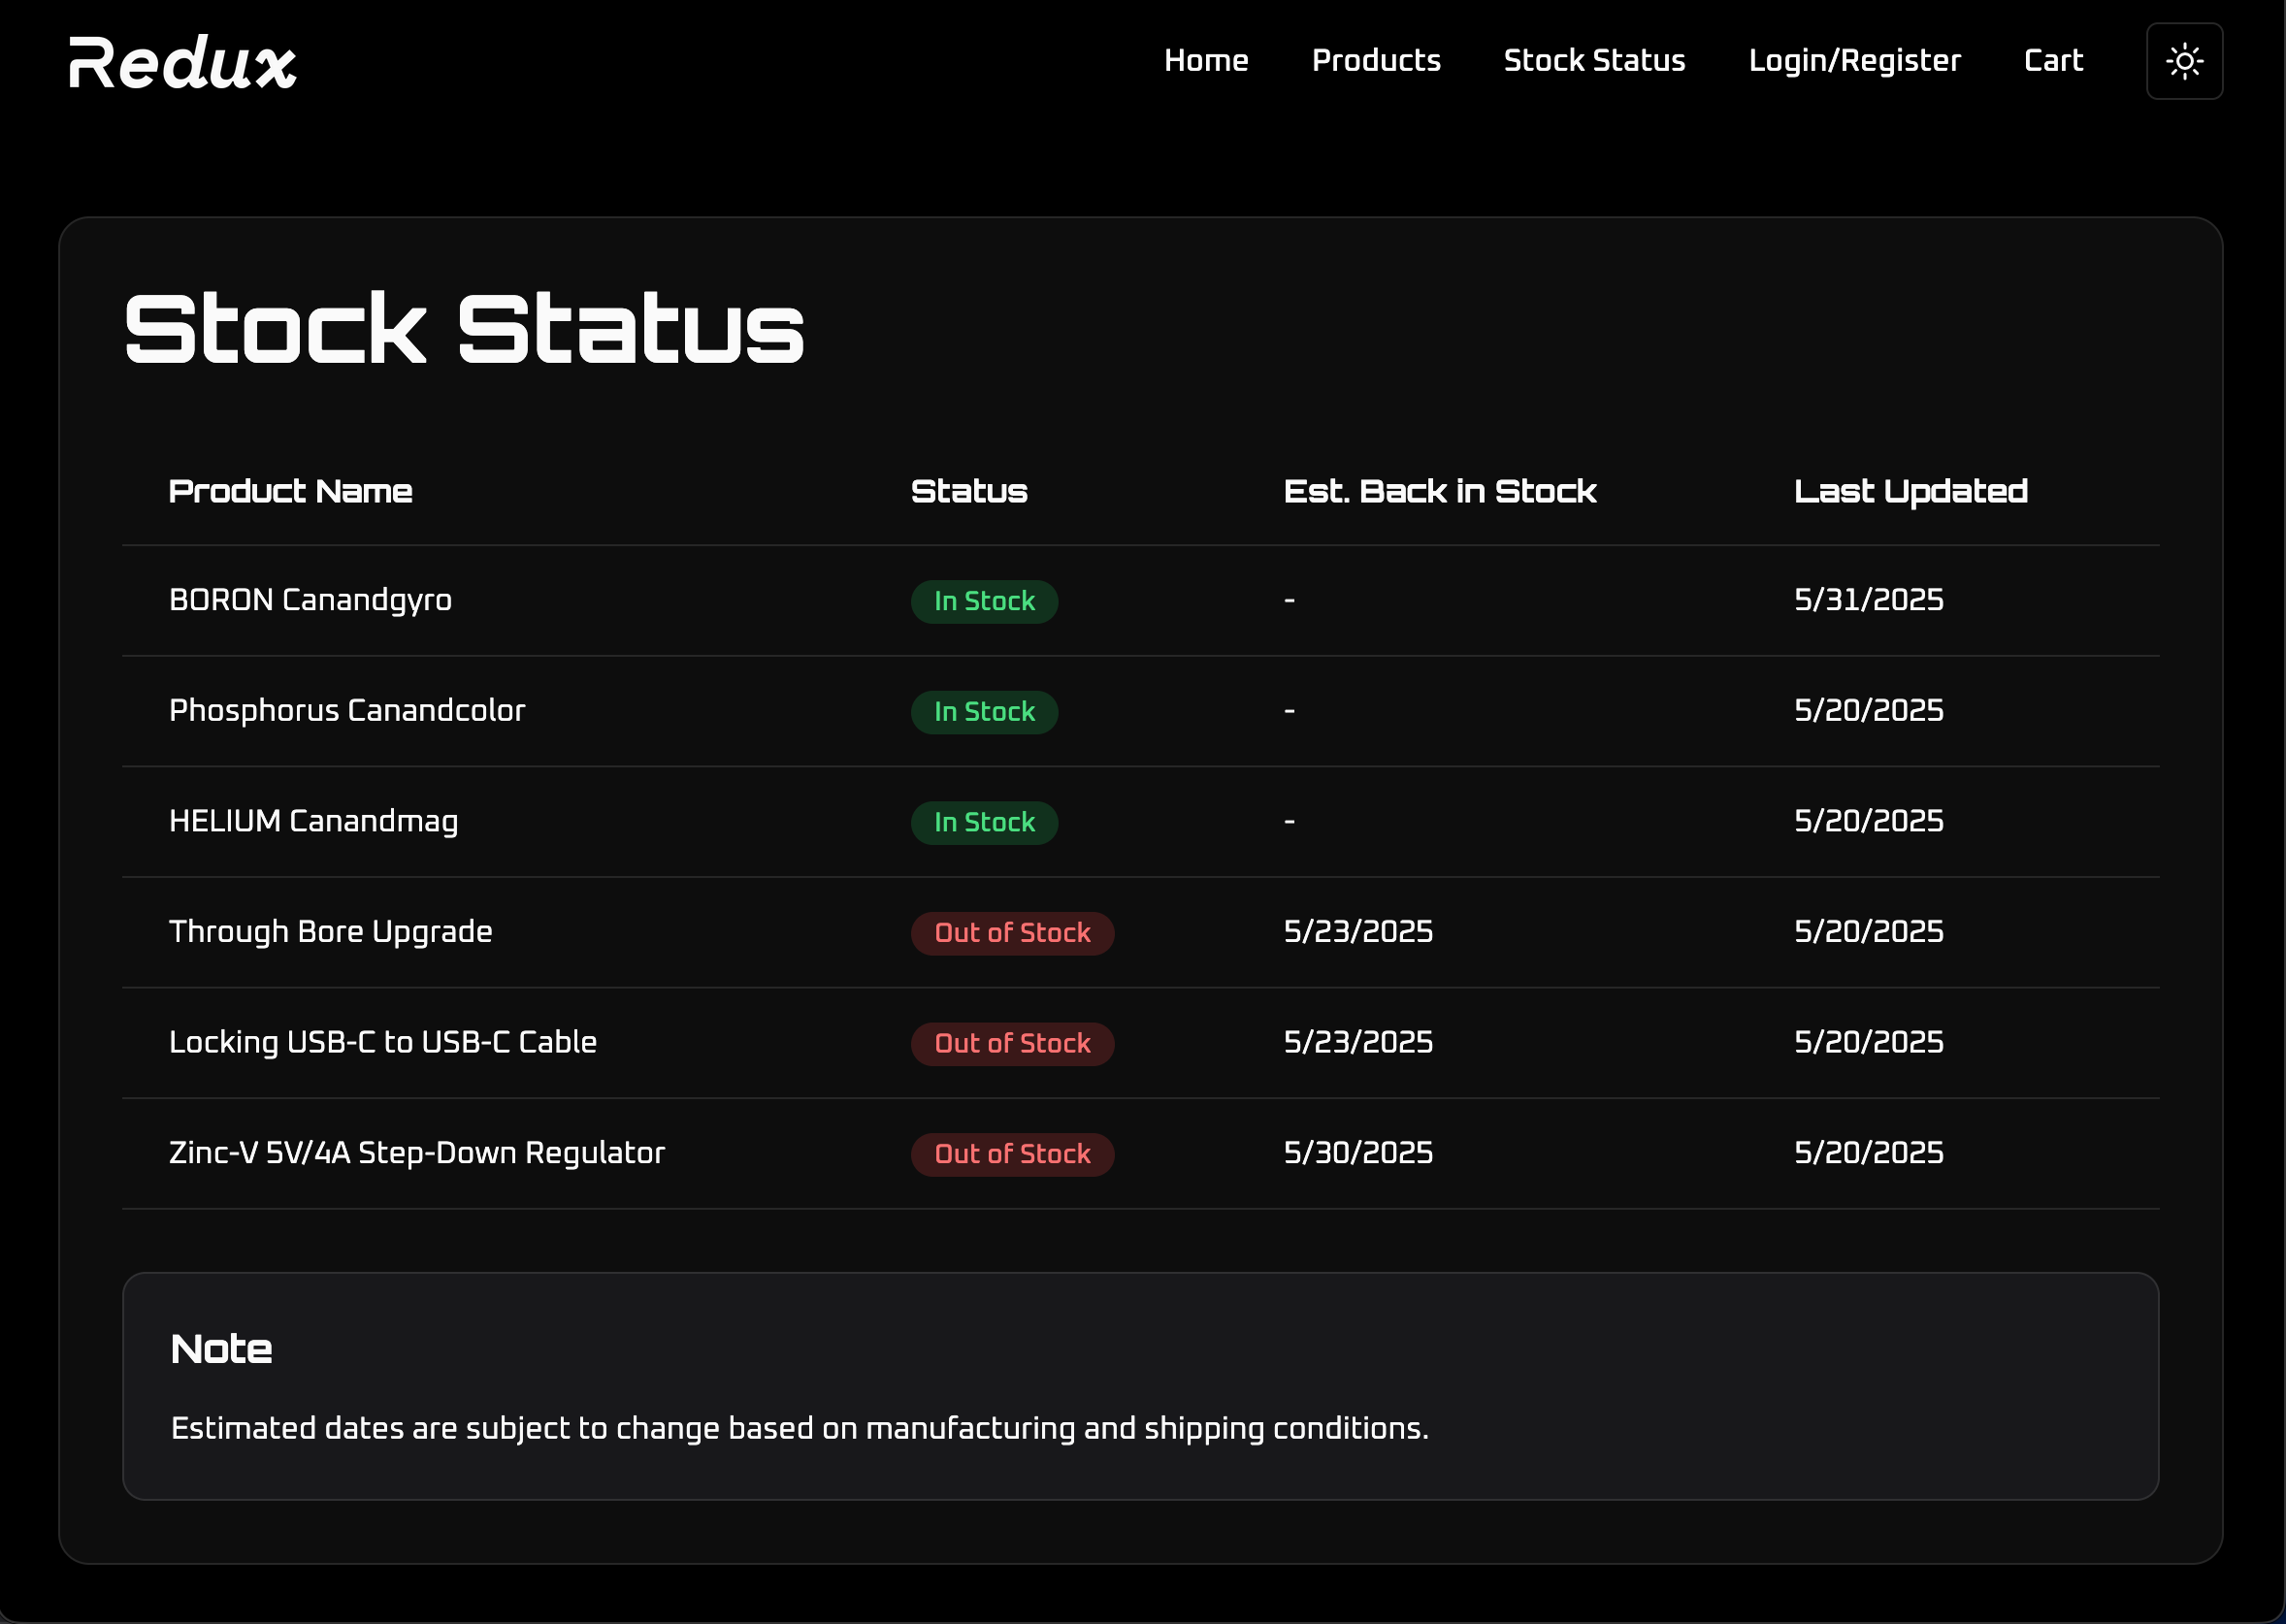Click the Redux logo
This screenshot has width=2286, height=1624.
[183, 63]
